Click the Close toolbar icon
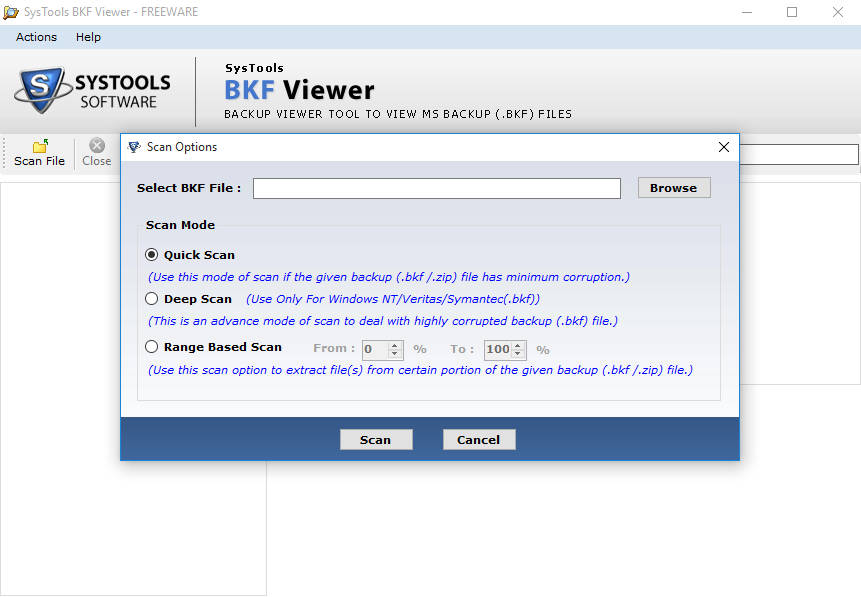Image resolution: width=861 pixels, height=597 pixels. pyautogui.click(x=97, y=146)
